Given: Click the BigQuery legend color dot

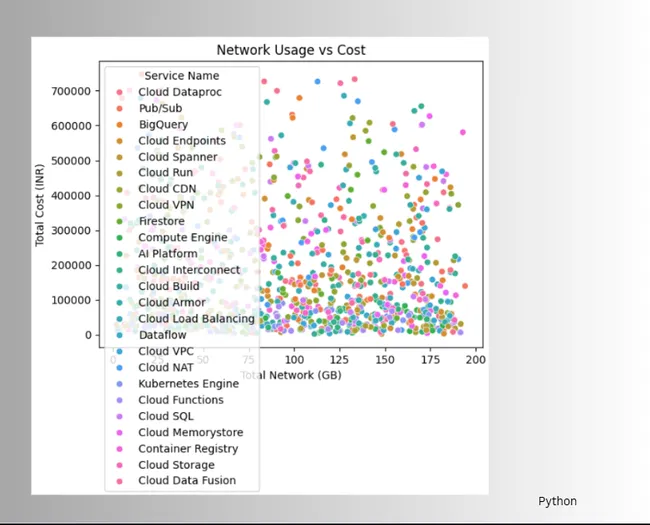Looking at the screenshot, I should point(119,125).
